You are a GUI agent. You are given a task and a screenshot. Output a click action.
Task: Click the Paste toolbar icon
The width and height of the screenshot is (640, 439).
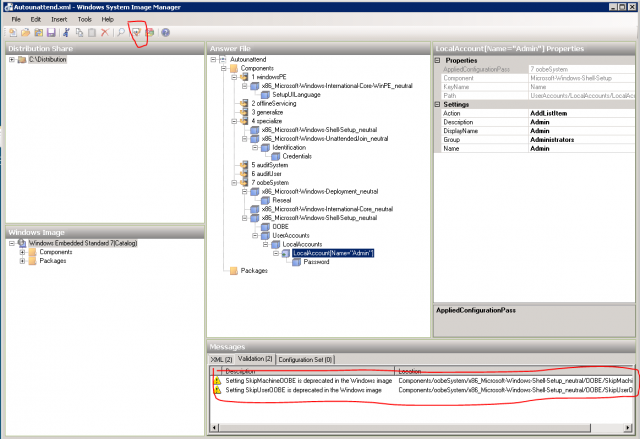92,33
